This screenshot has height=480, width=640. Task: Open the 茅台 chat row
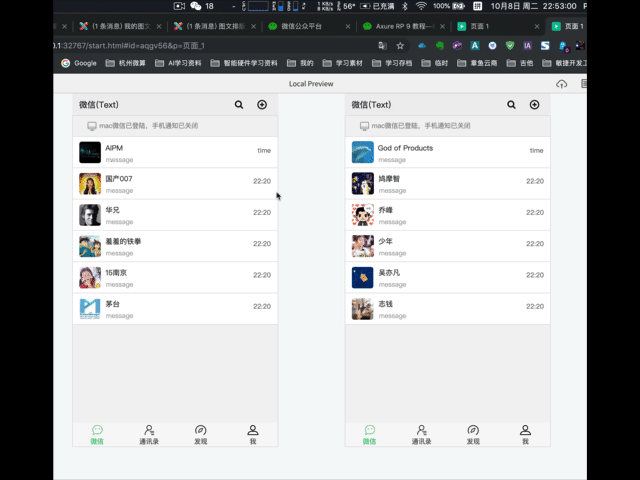click(175, 309)
